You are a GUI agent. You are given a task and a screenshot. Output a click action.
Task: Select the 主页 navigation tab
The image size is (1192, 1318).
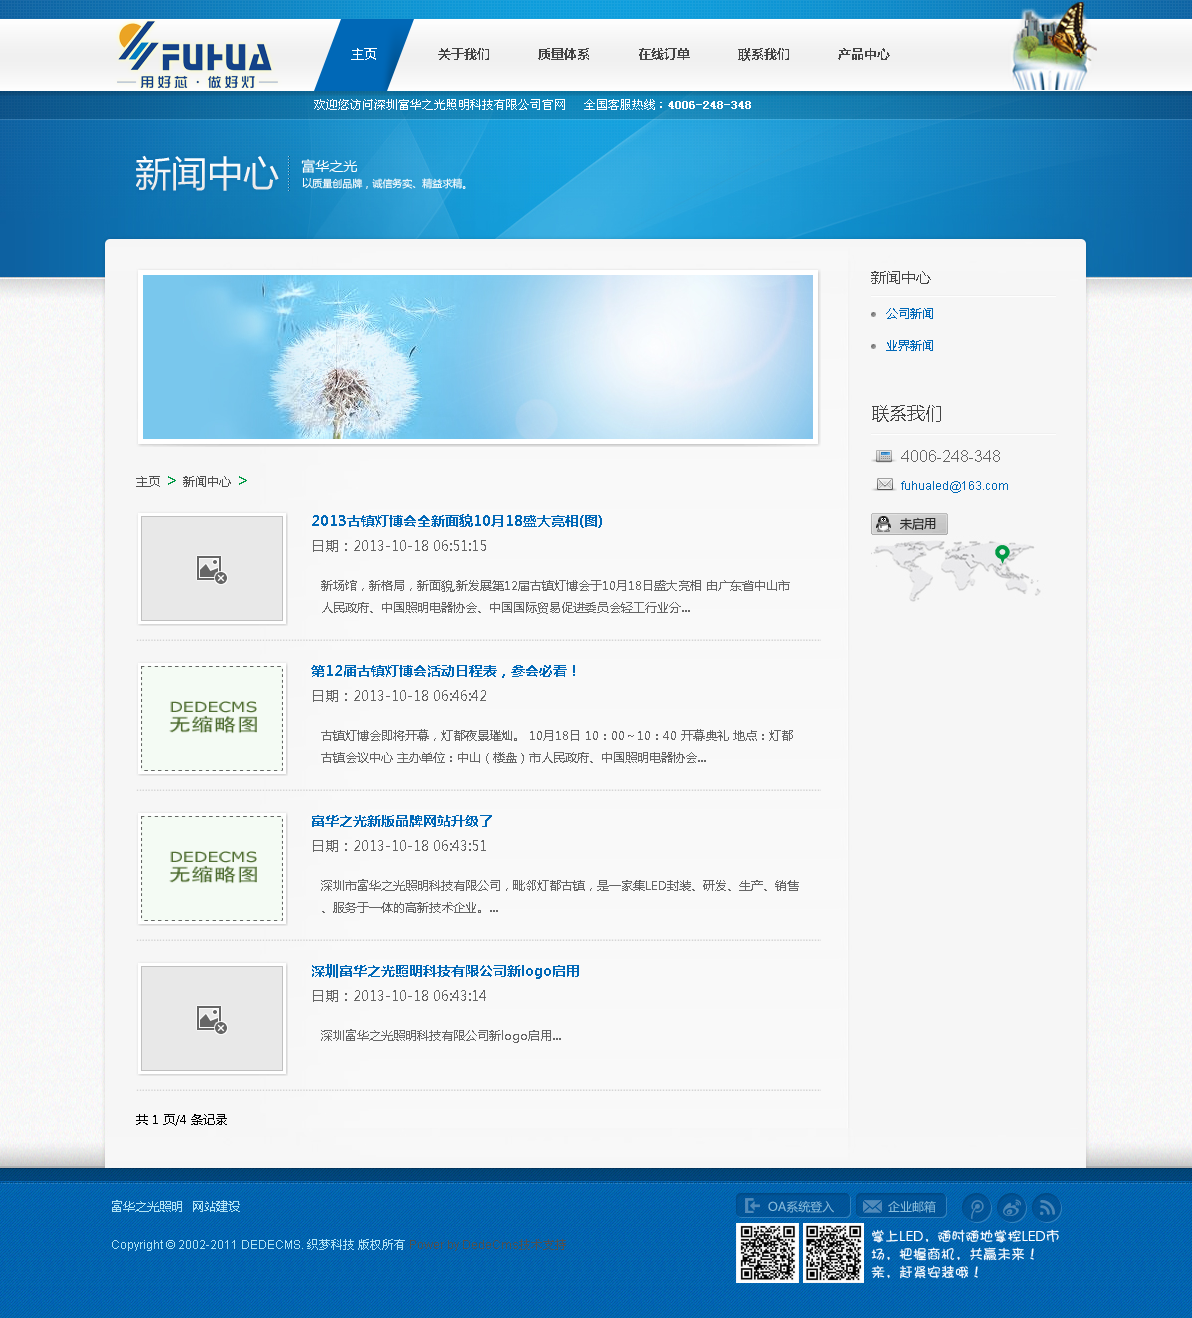click(x=364, y=55)
